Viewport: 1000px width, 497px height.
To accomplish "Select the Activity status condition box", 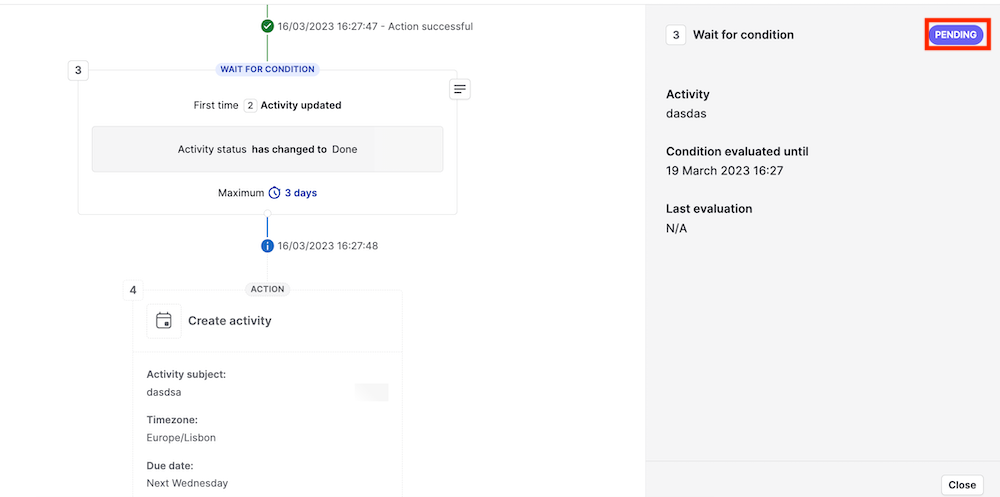I will click(x=267, y=149).
